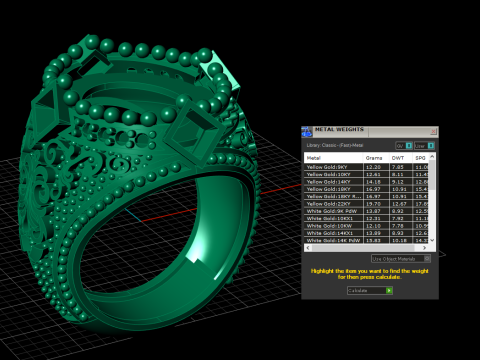
Task: Close the Metal Weights panel
Action: pyautogui.click(x=433, y=132)
